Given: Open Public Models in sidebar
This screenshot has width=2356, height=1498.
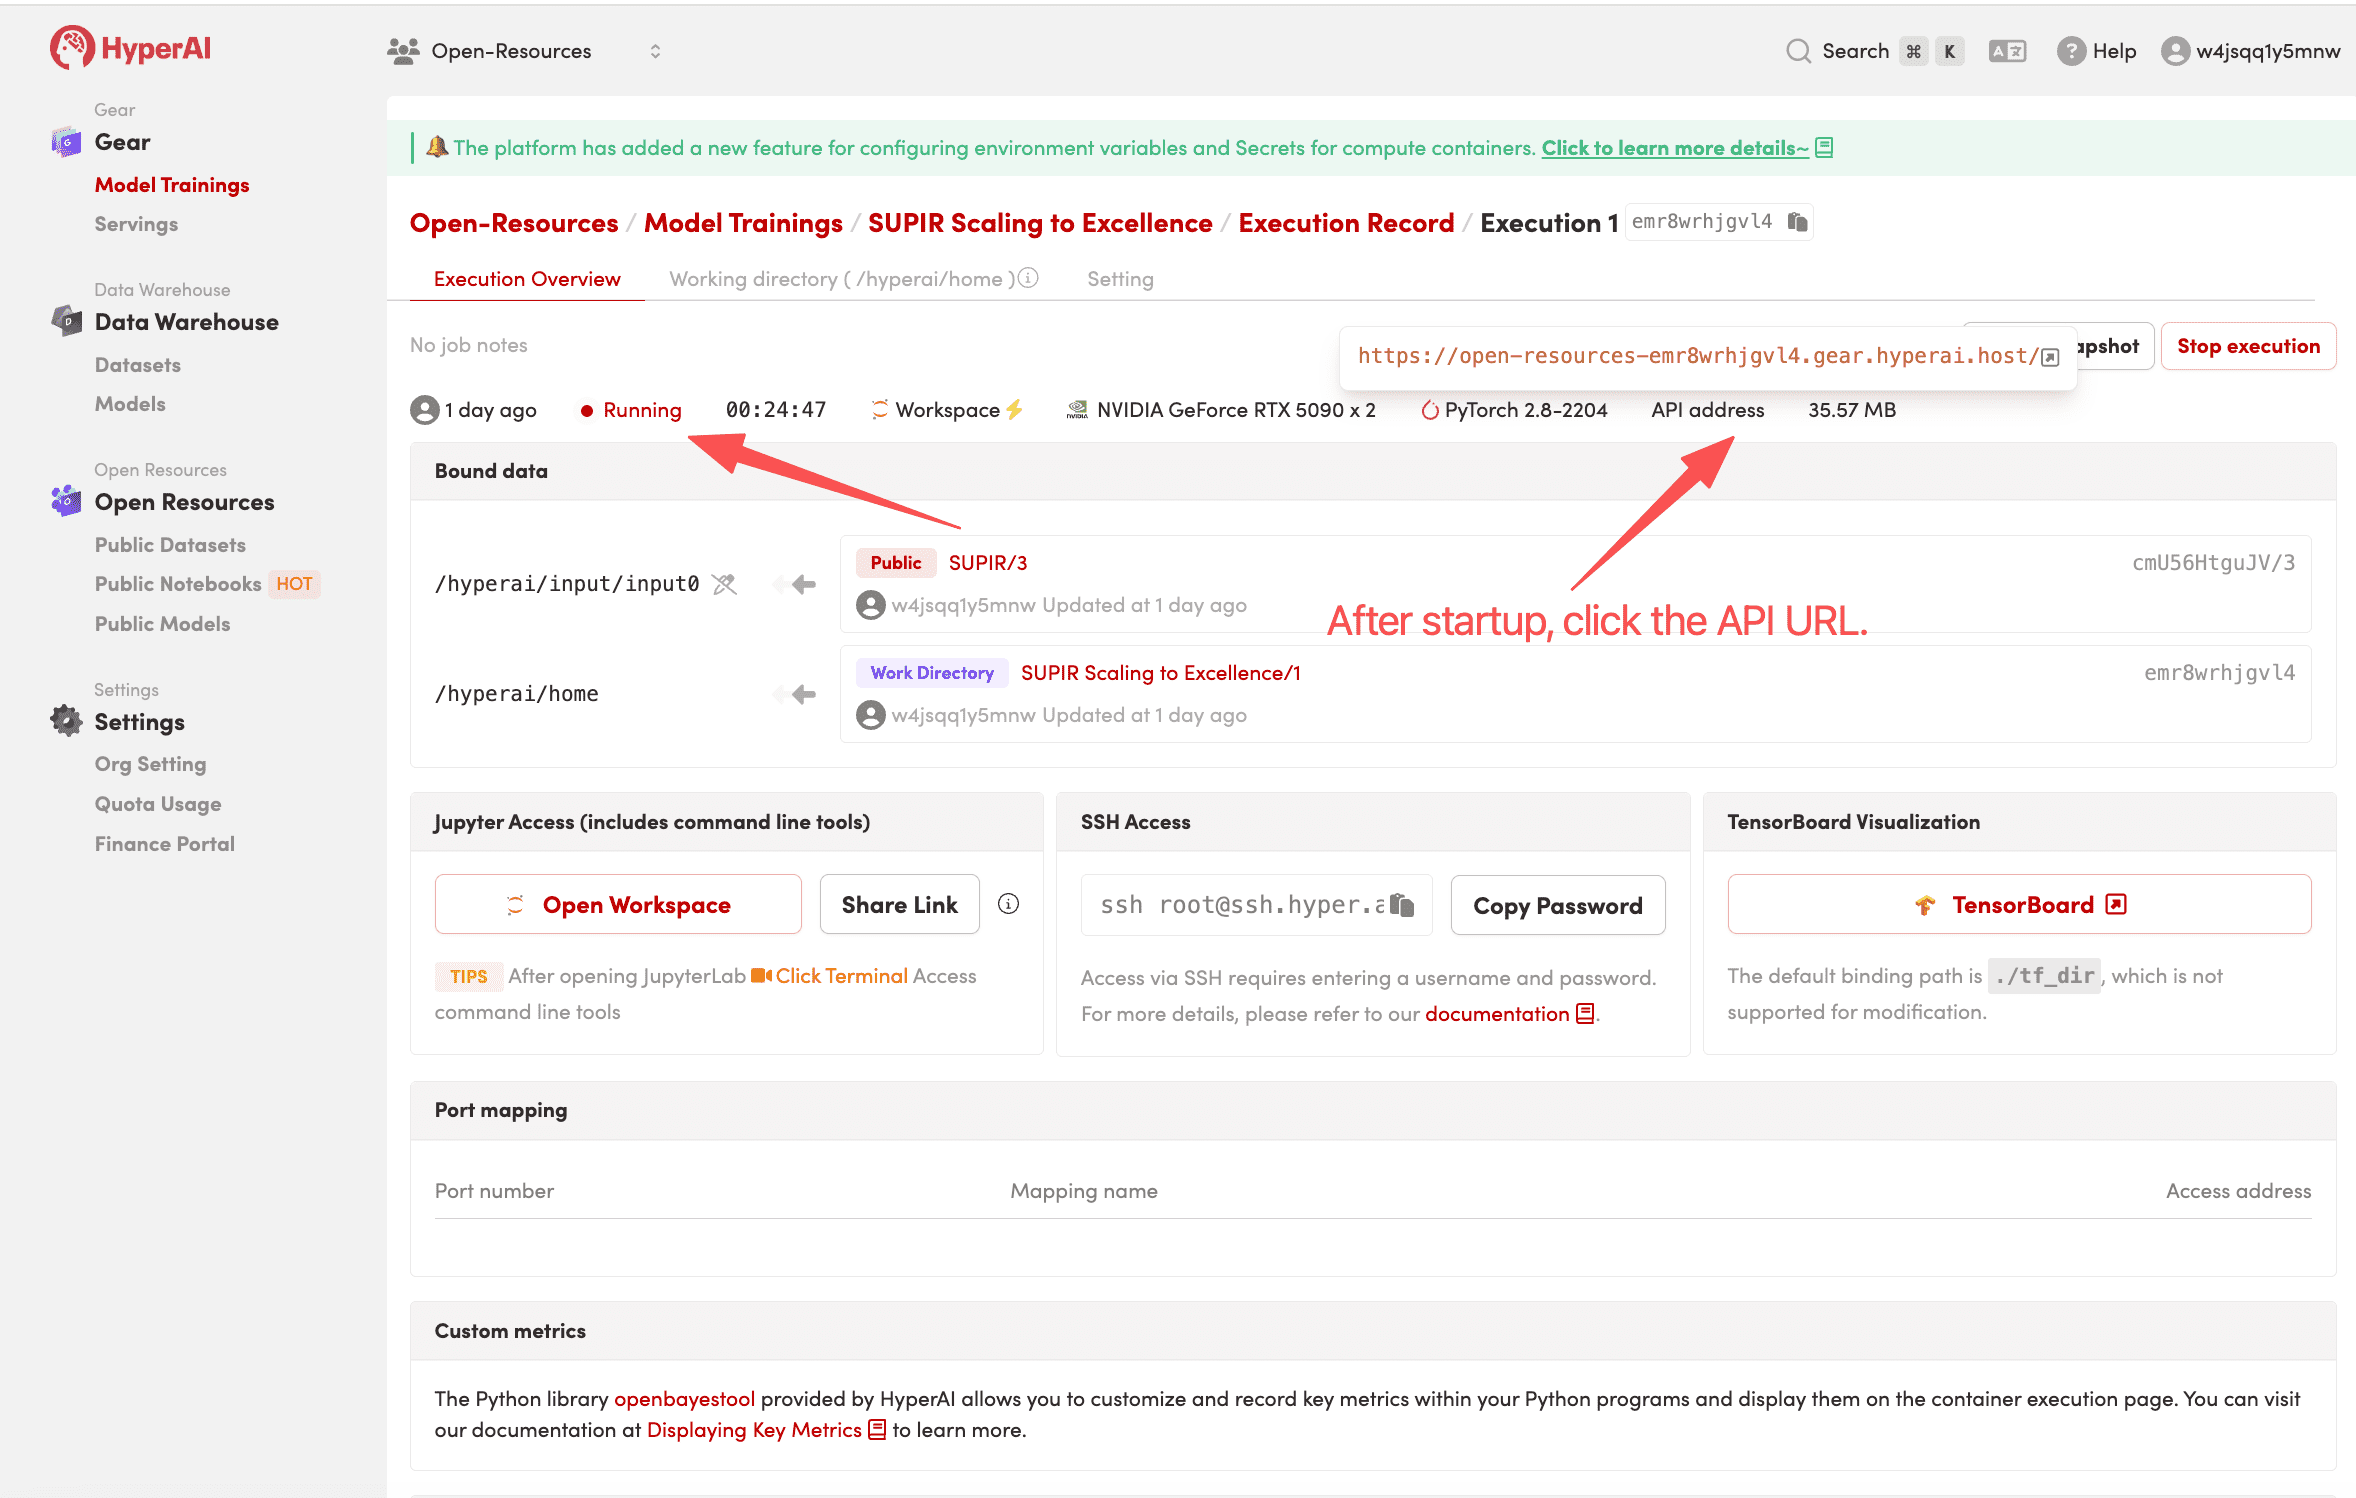Looking at the screenshot, I should coord(162,624).
